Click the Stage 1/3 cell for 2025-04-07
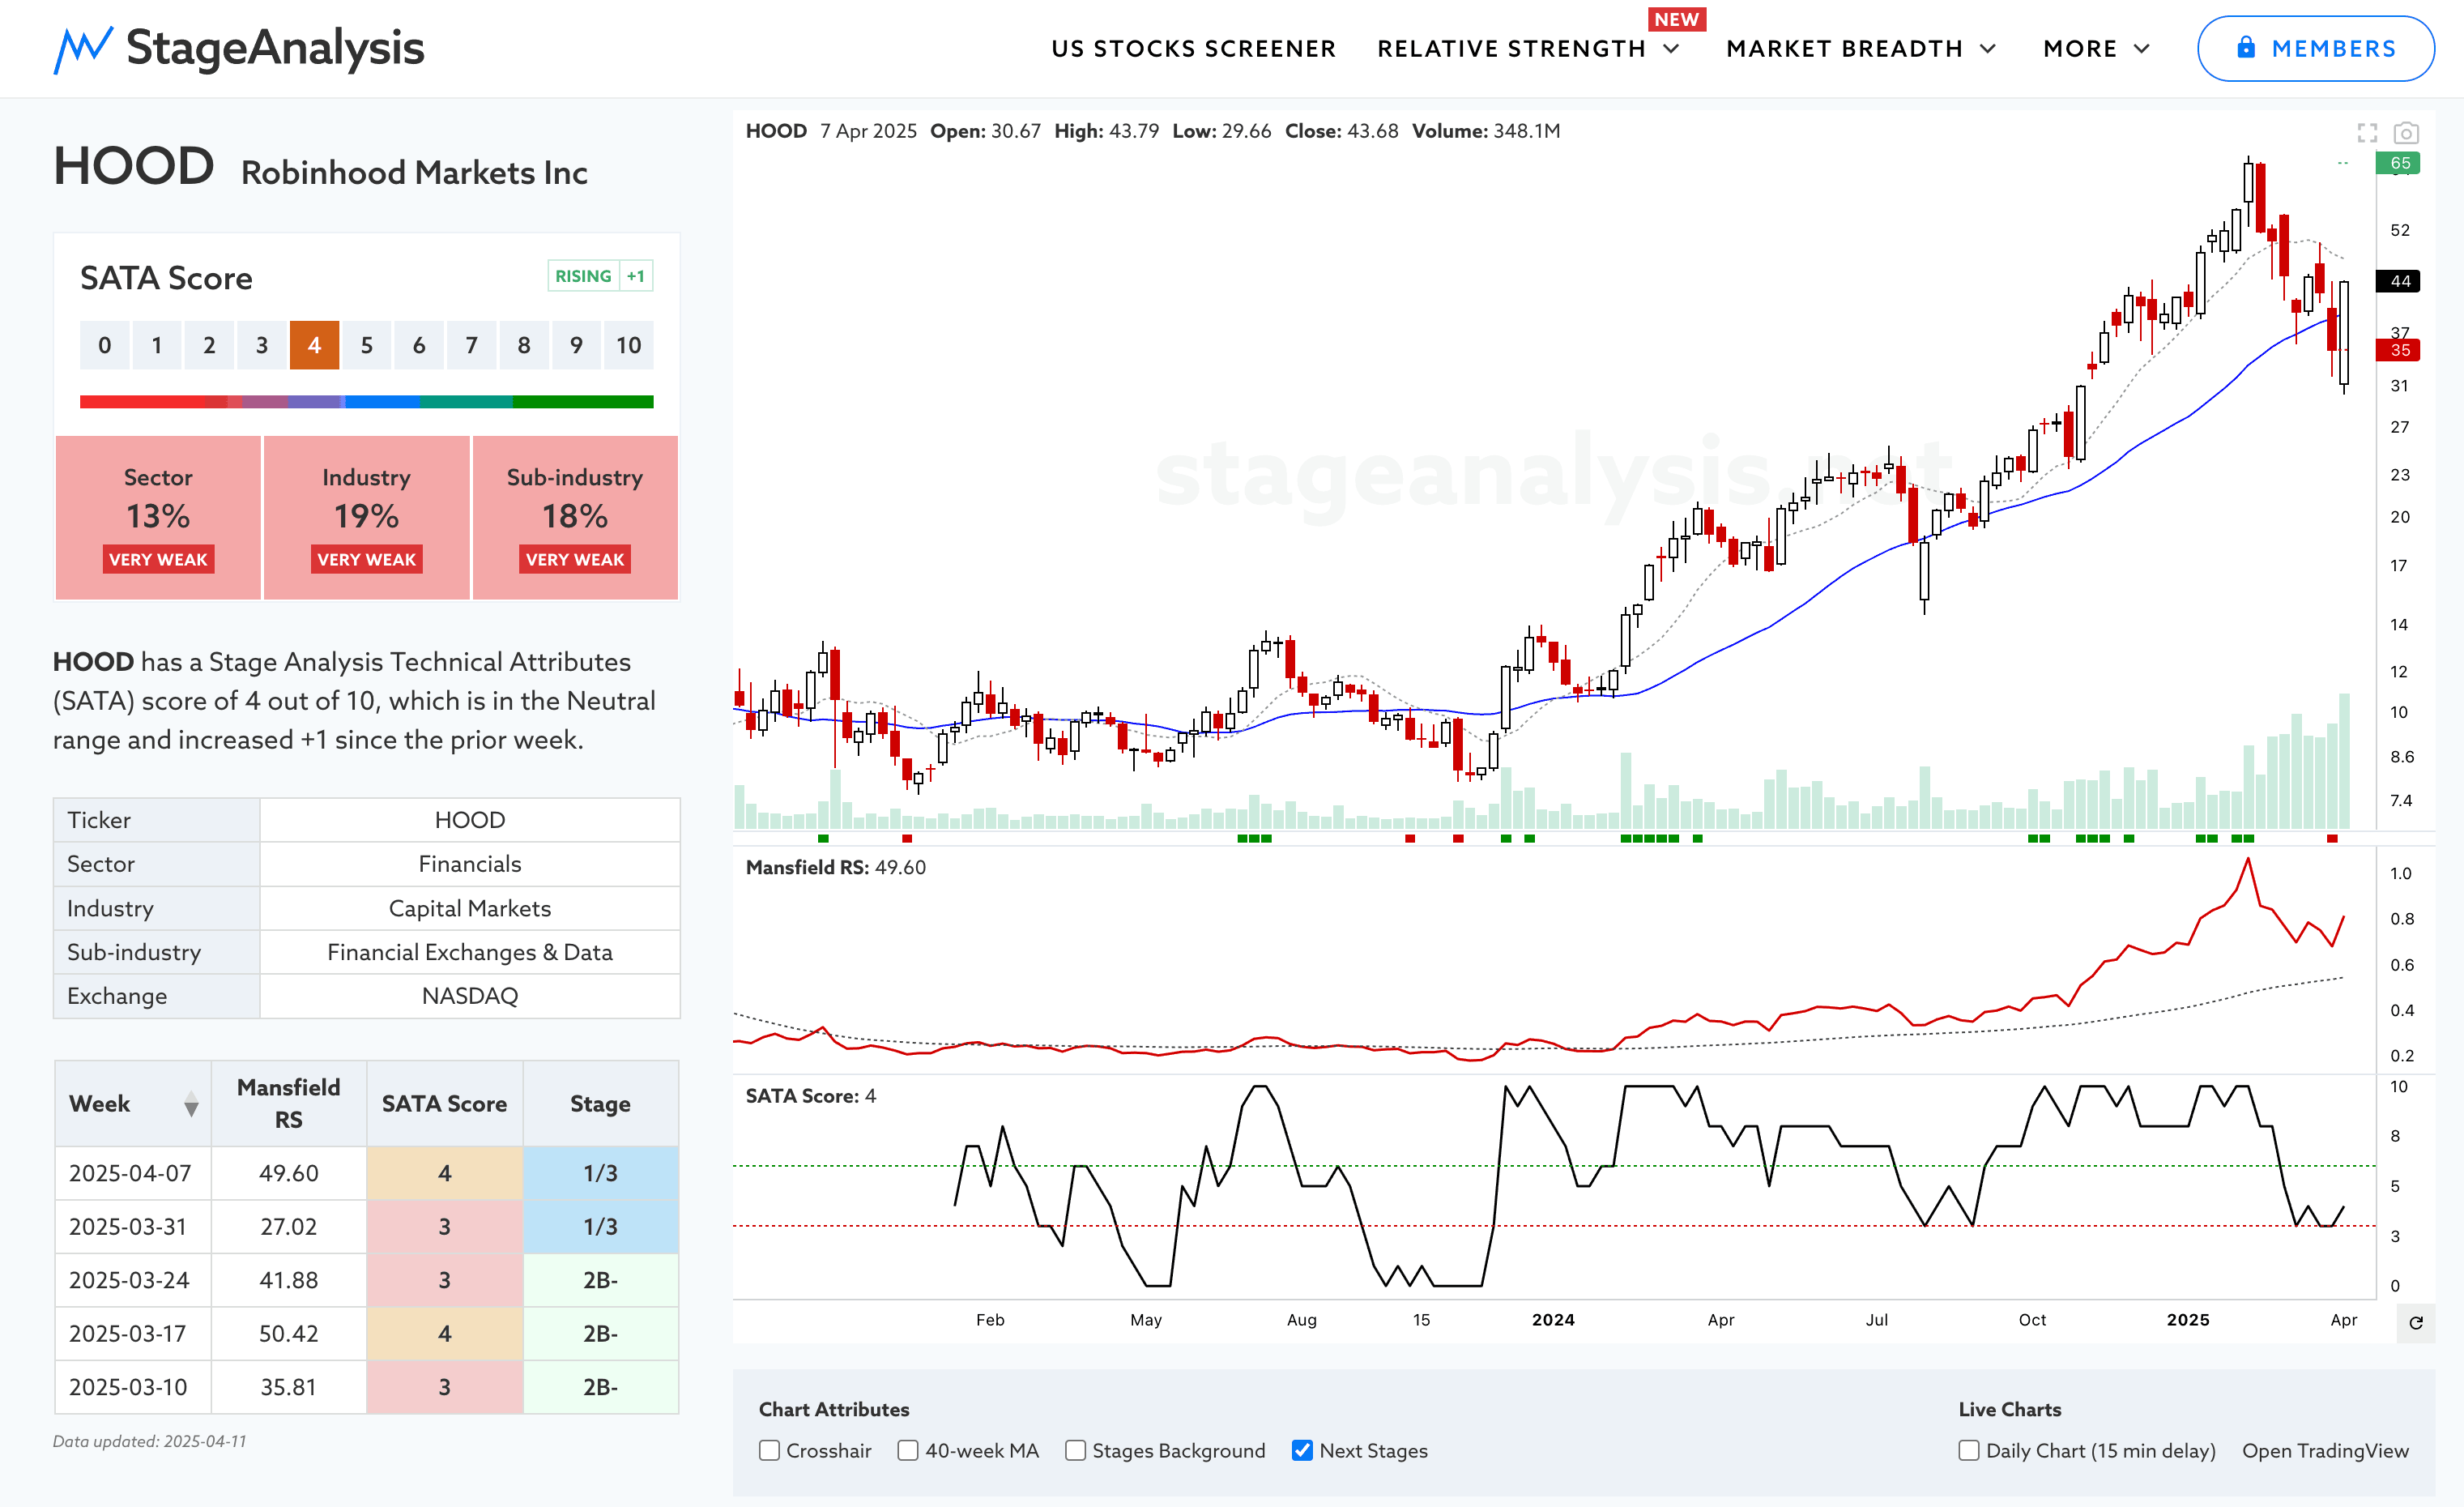 pos(601,1173)
